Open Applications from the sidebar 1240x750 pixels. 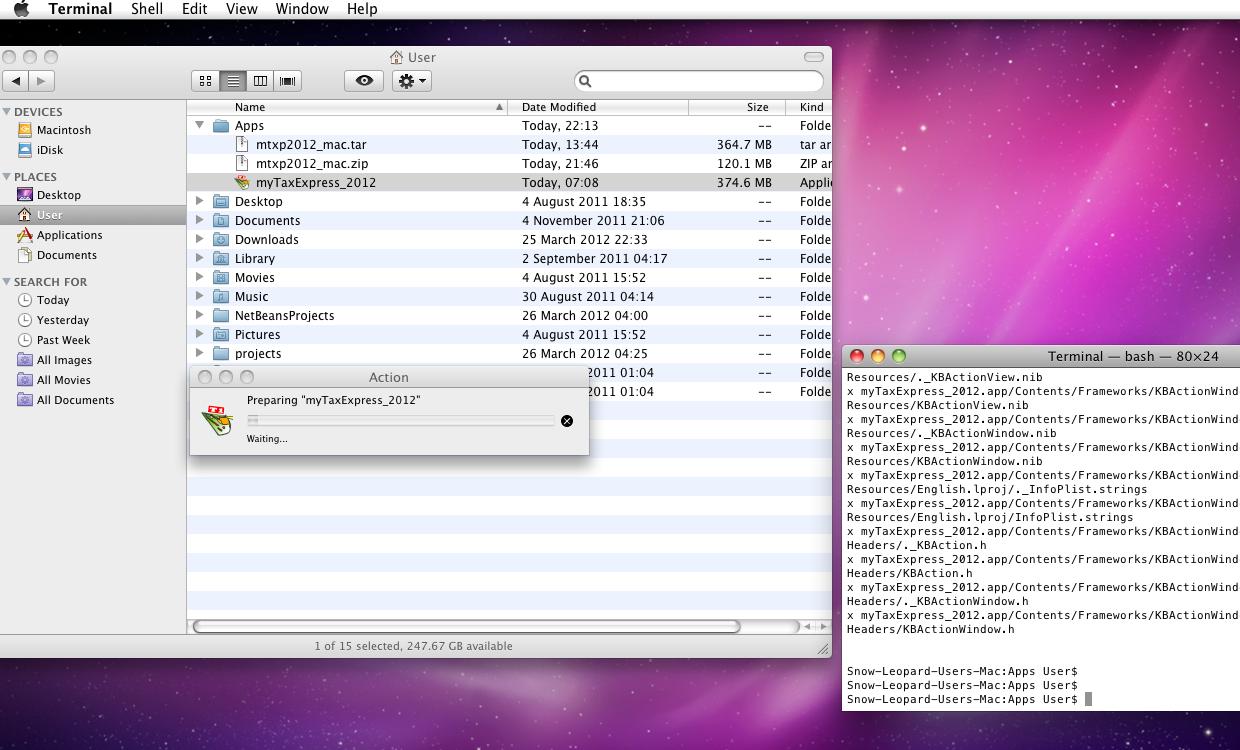point(69,235)
